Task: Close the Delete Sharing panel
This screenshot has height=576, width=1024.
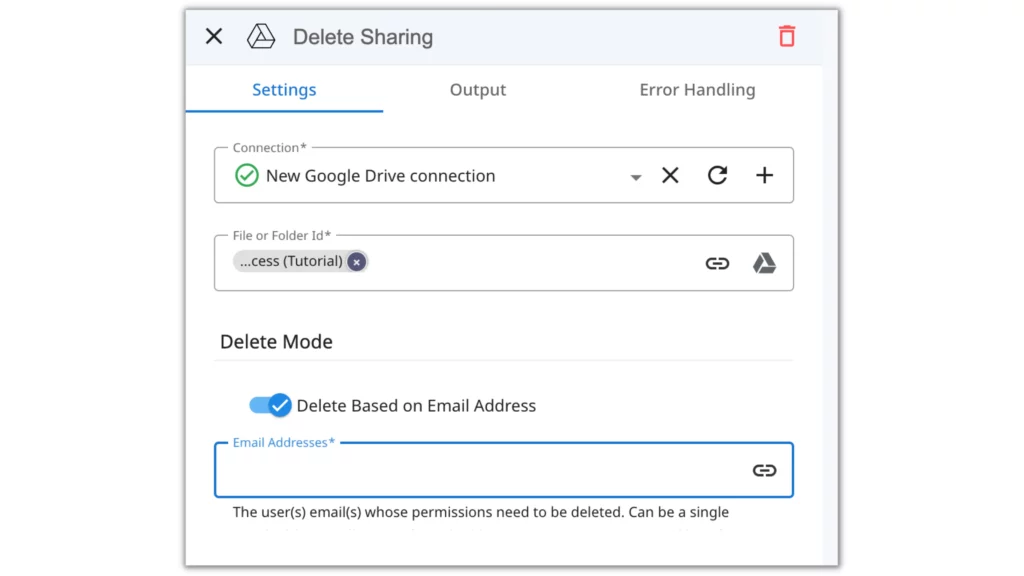Action: [x=214, y=37]
